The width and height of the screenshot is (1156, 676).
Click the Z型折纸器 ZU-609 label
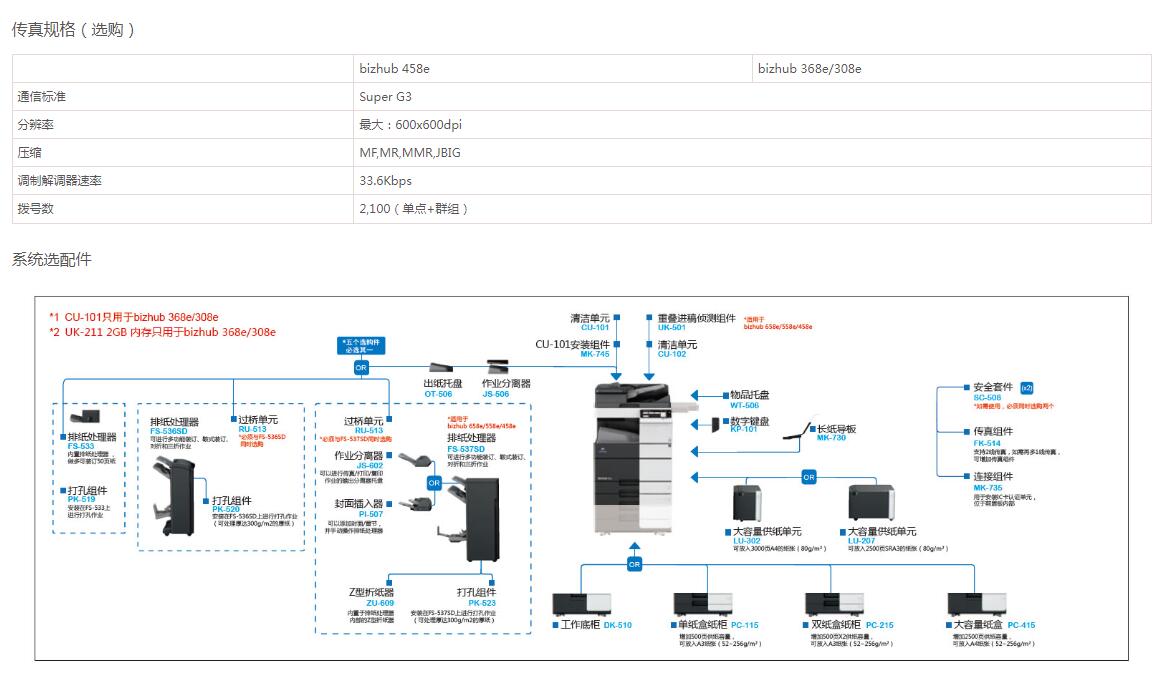371,597
